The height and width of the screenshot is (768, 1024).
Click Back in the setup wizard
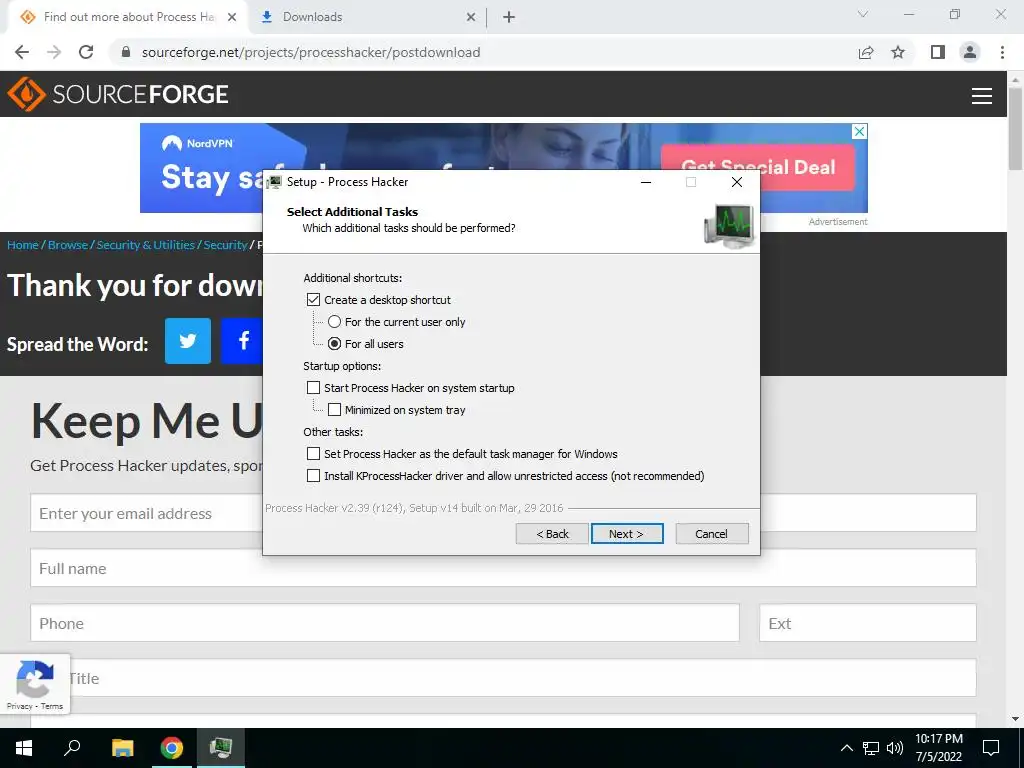(x=552, y=534)
